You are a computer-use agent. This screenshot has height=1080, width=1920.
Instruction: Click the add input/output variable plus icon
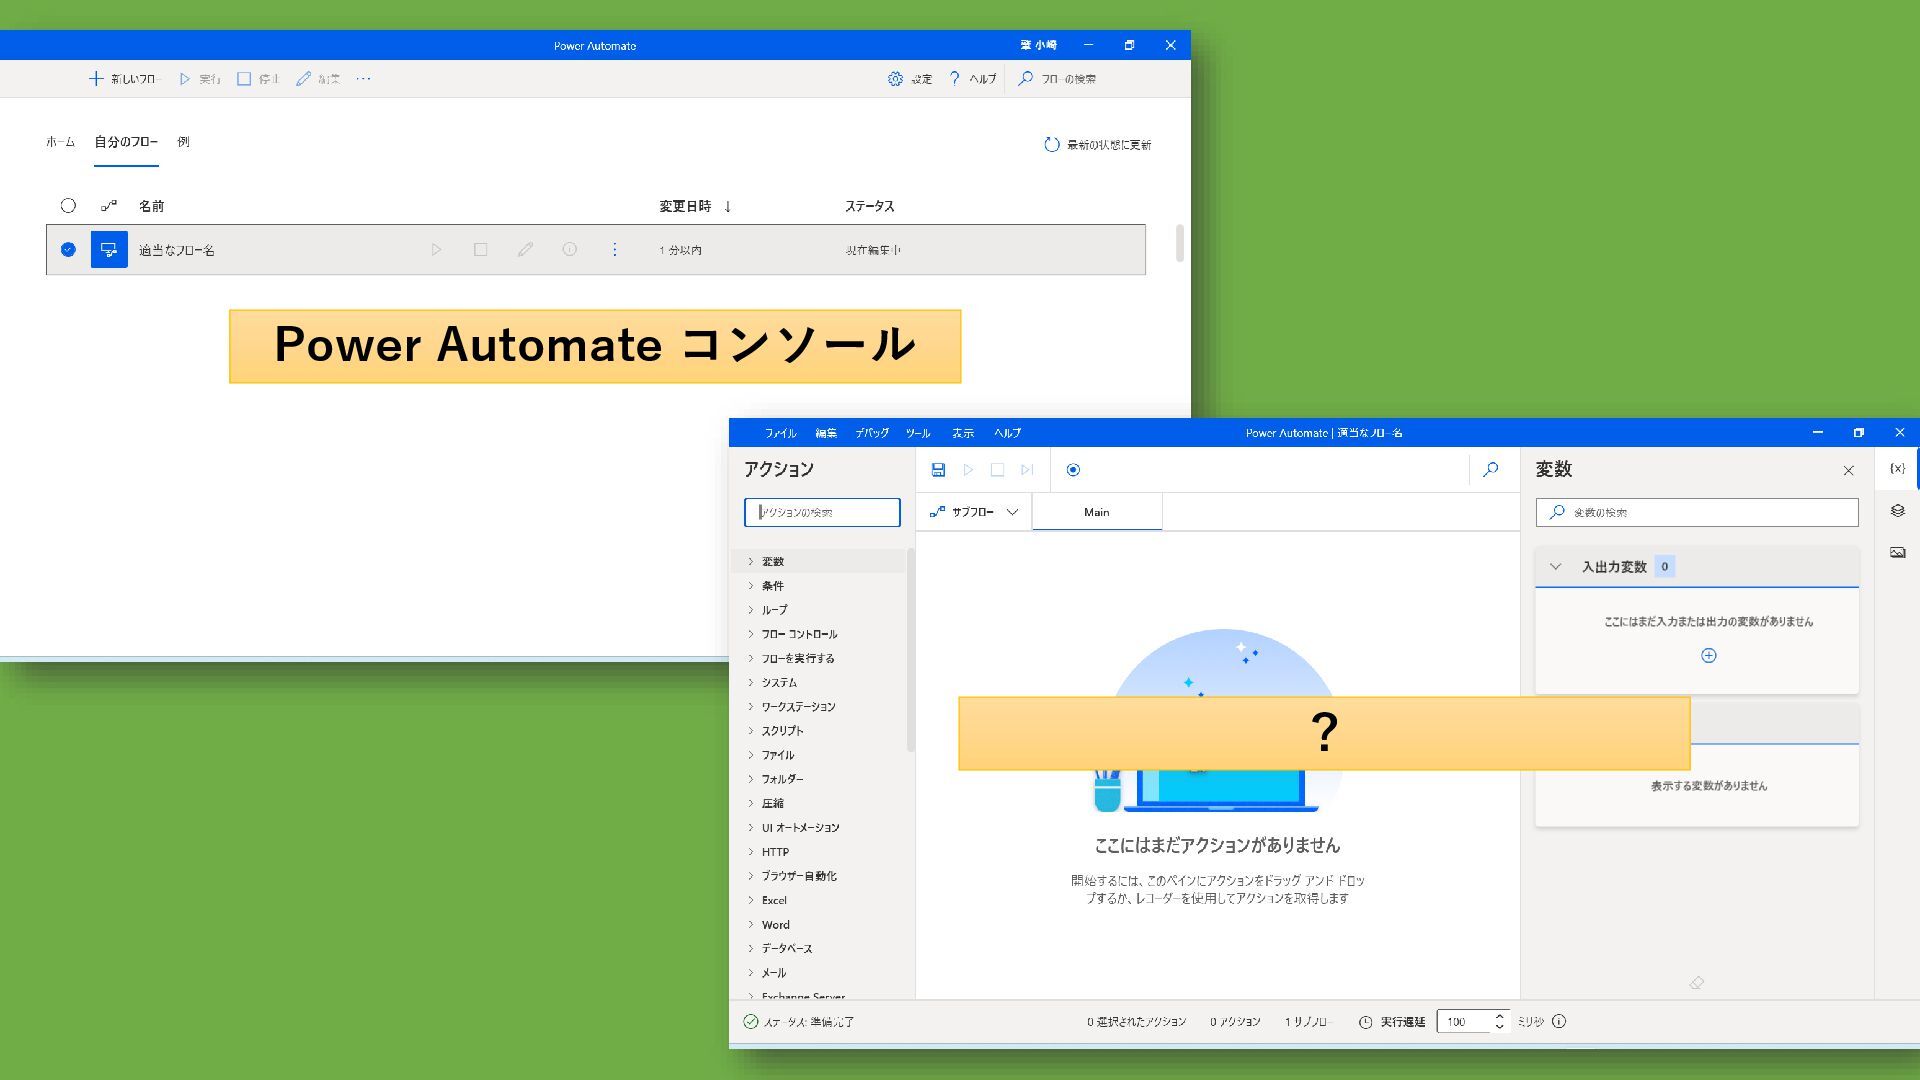(1708, 656)
